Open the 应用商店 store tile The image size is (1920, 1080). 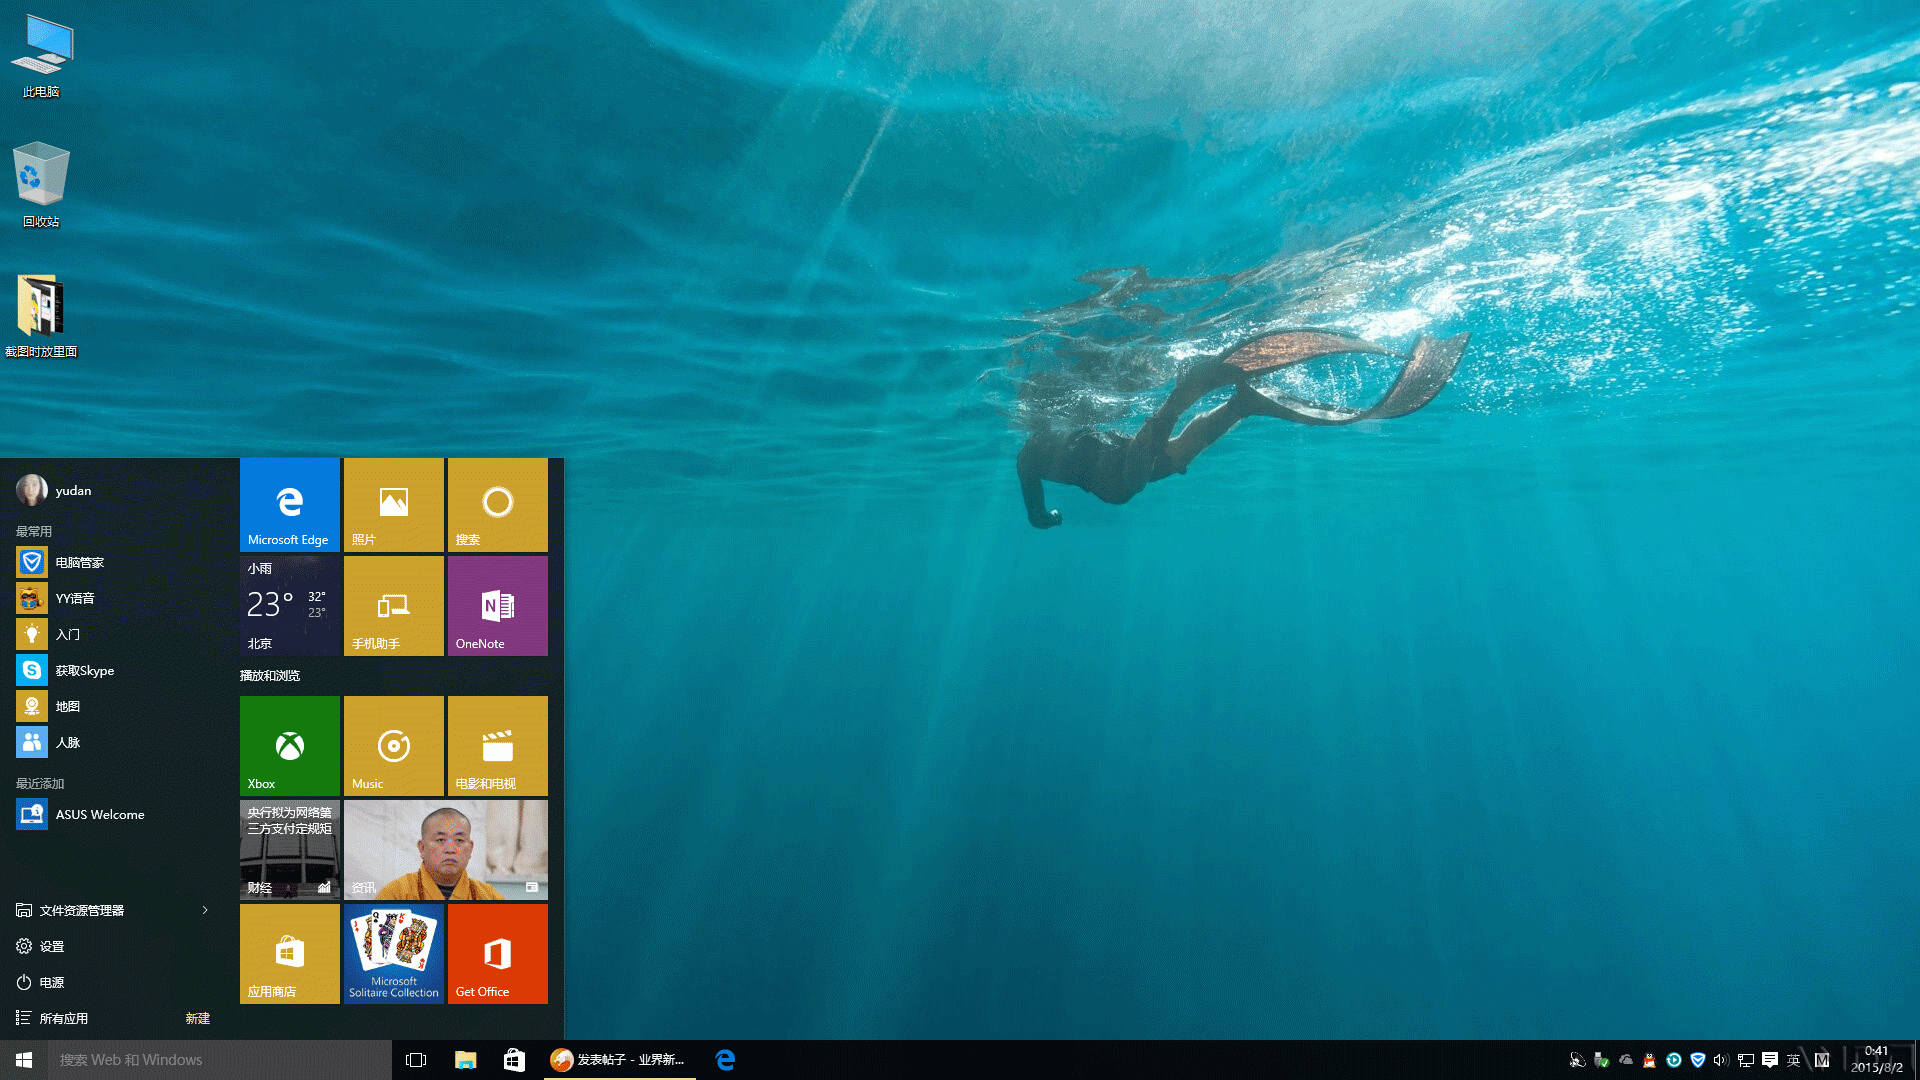(290, 954)
